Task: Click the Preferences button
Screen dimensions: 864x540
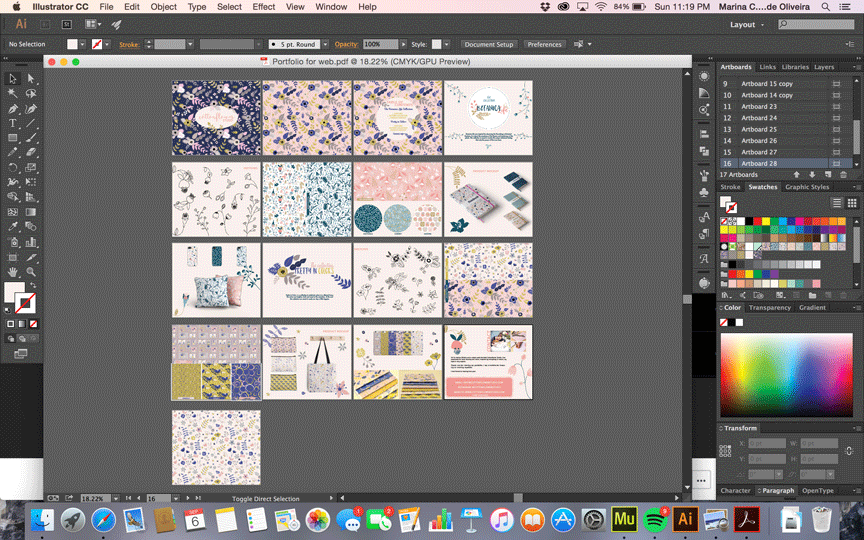Action: pyautogui.click(x=544, y=45)
